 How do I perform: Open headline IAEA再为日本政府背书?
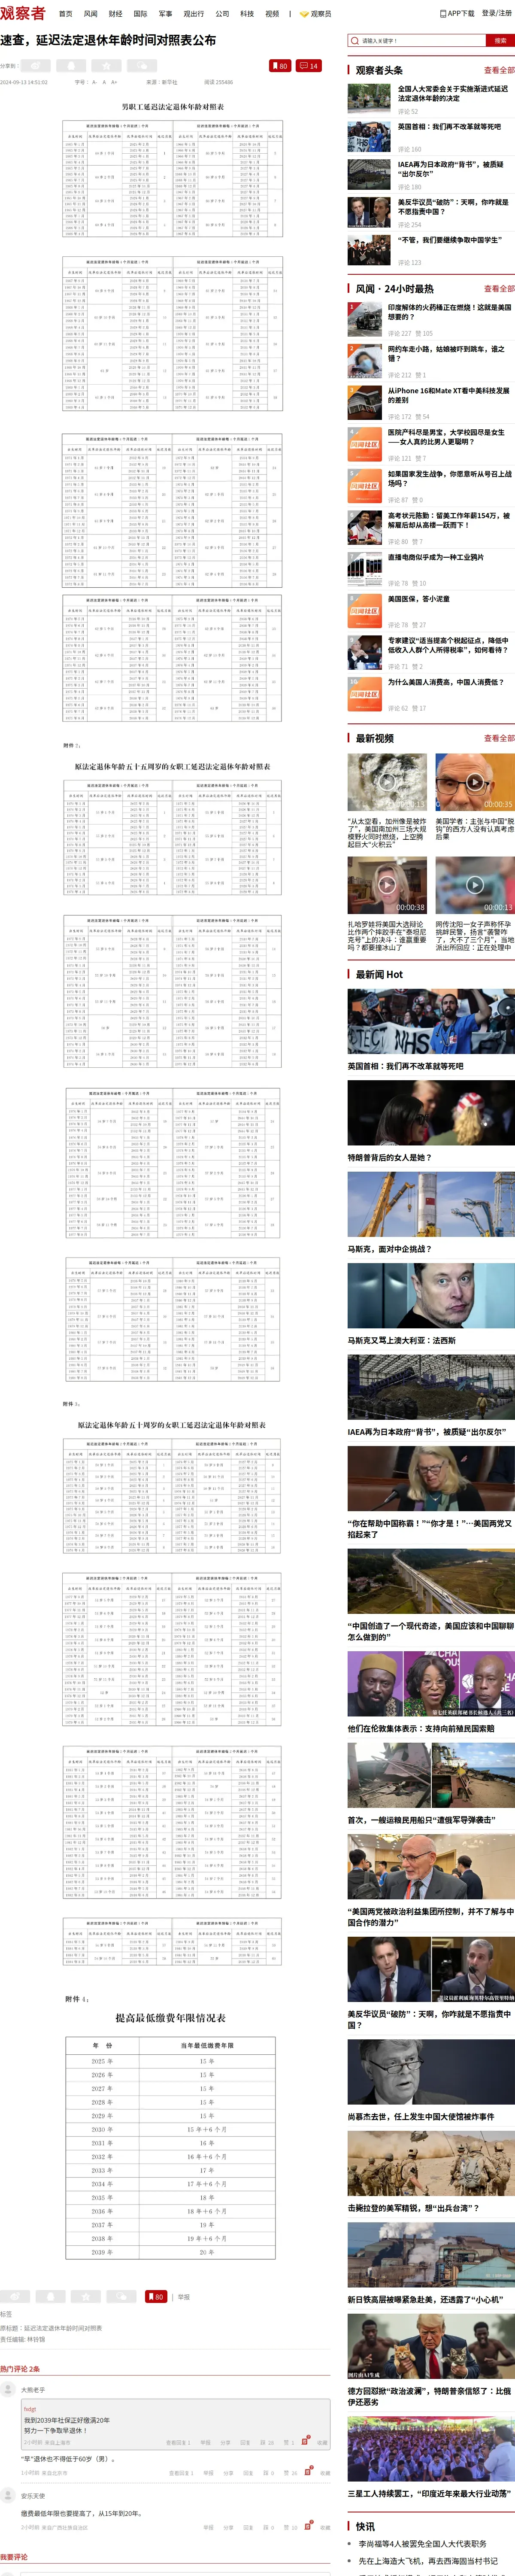[450, 169]
